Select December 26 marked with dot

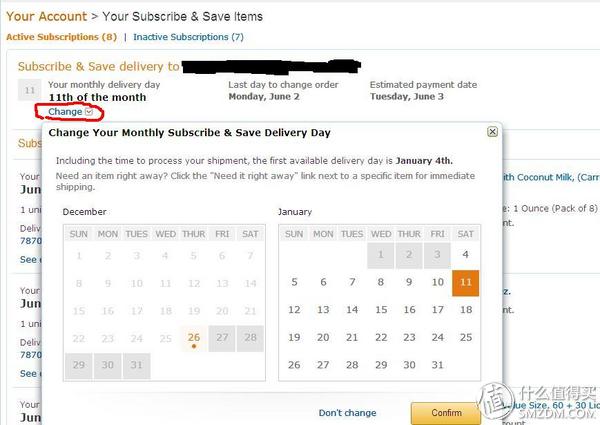(194, 338)
